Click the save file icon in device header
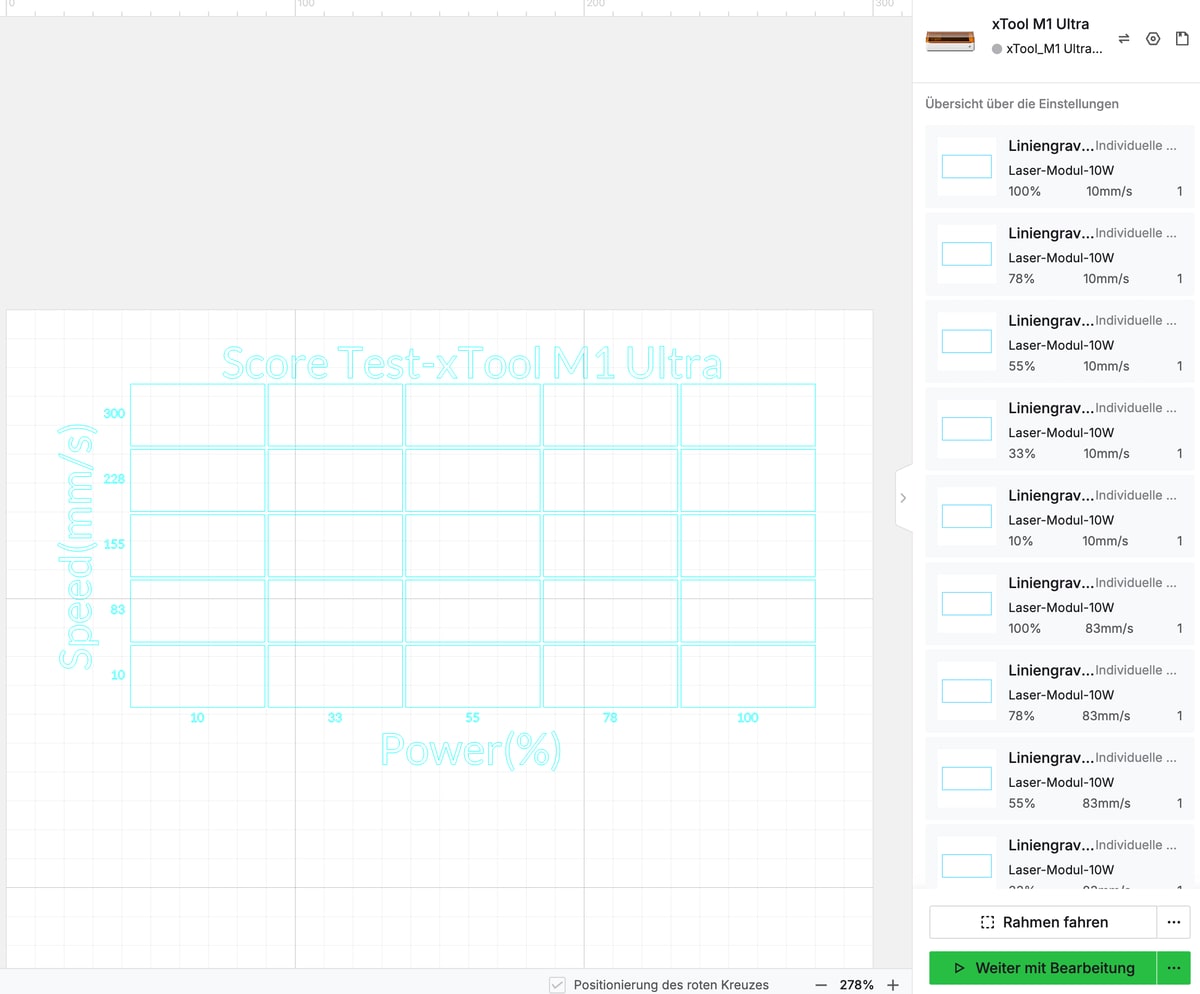The width and height of the screenshot is (1200, 994). pyautogui.click(x=1182, y=39)
